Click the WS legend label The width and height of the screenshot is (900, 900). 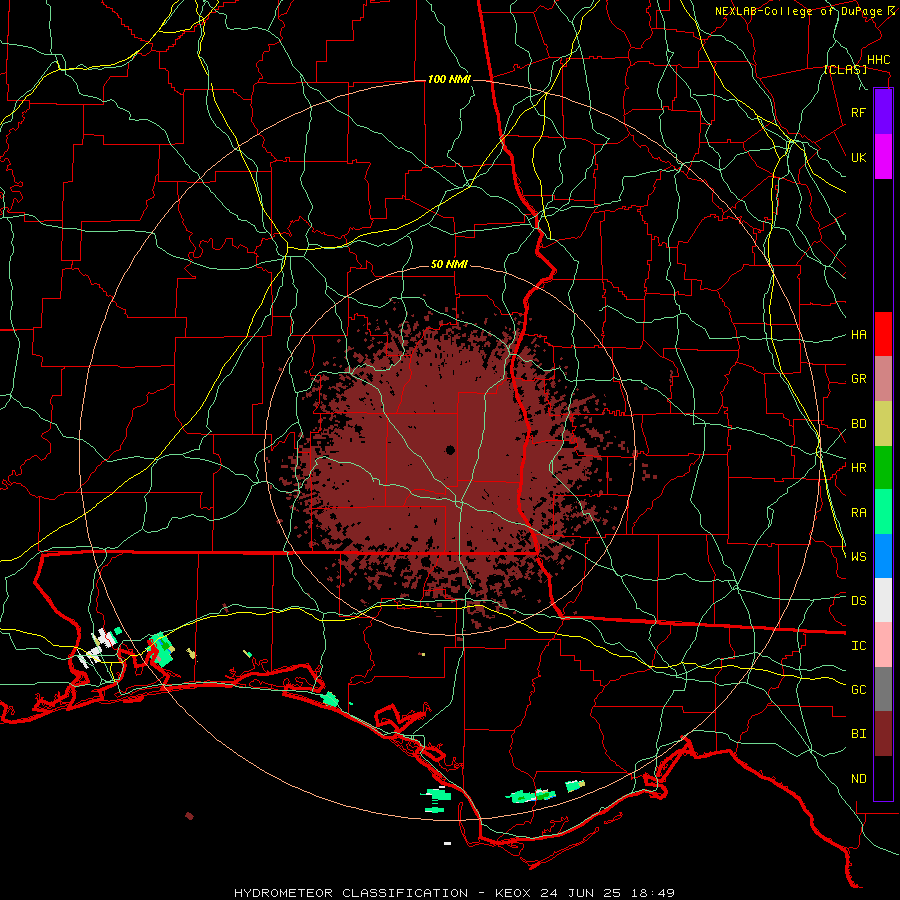(858, 557)
